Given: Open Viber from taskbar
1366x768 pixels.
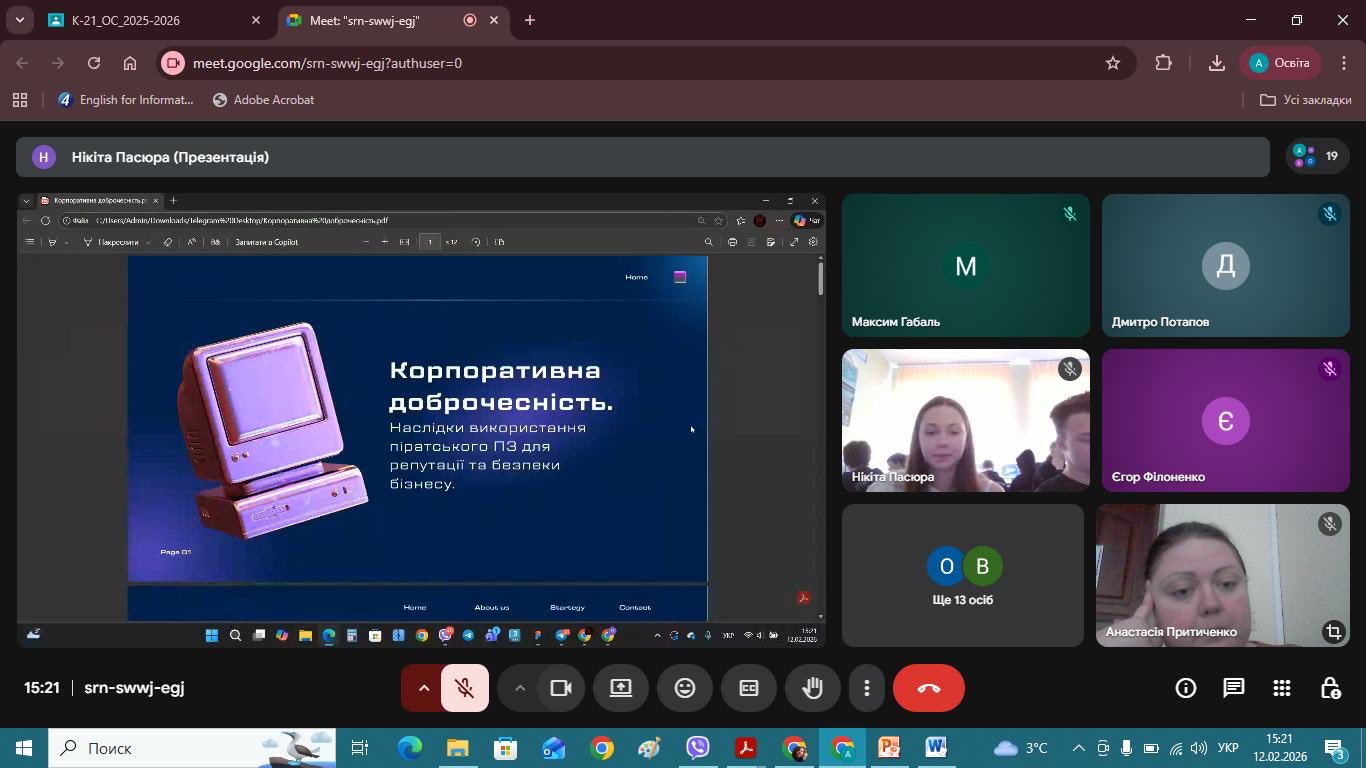Looking at the screenshot, I should coord(698,748).
